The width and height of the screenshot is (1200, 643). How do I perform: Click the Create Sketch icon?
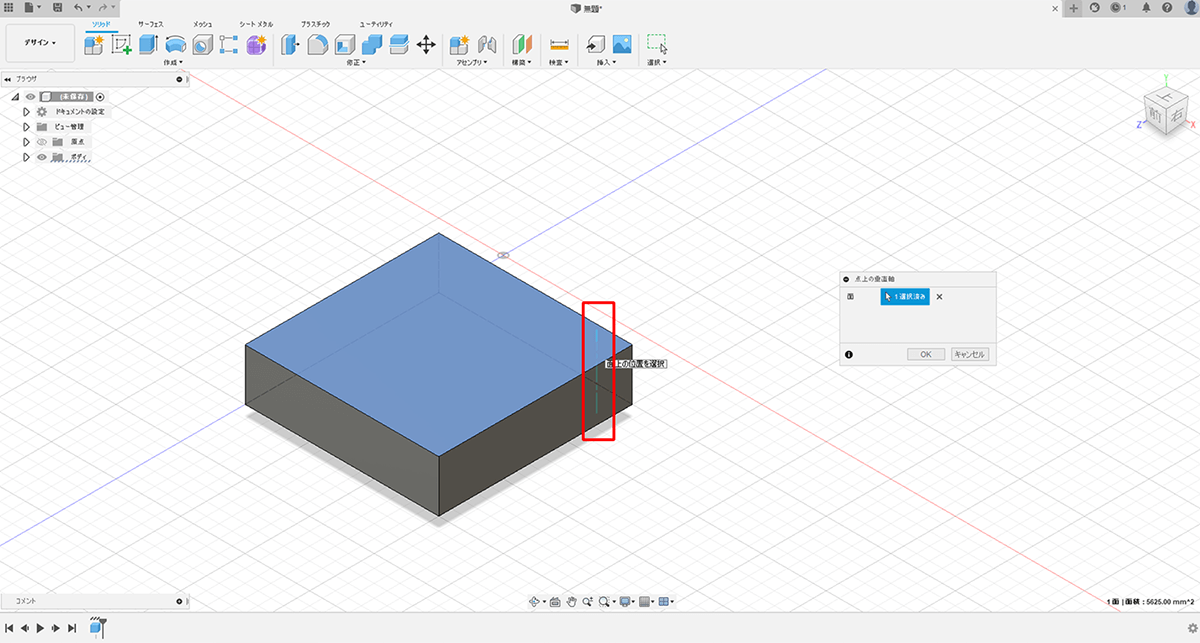pos(122,44)
